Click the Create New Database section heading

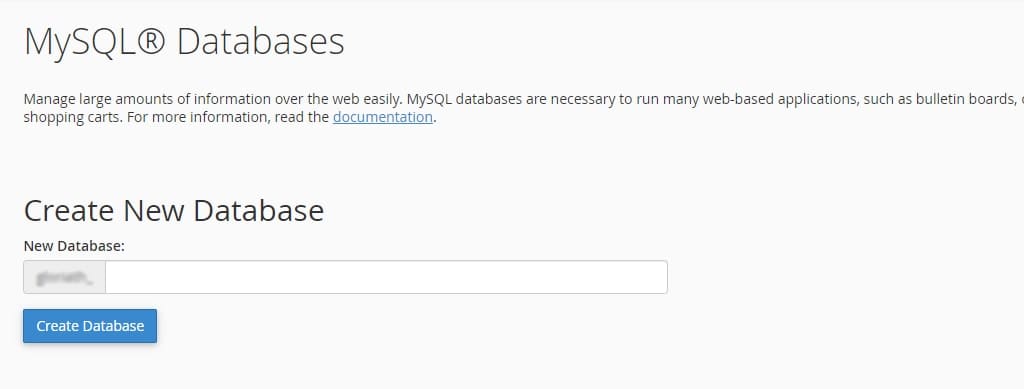[x=174, y=211]
